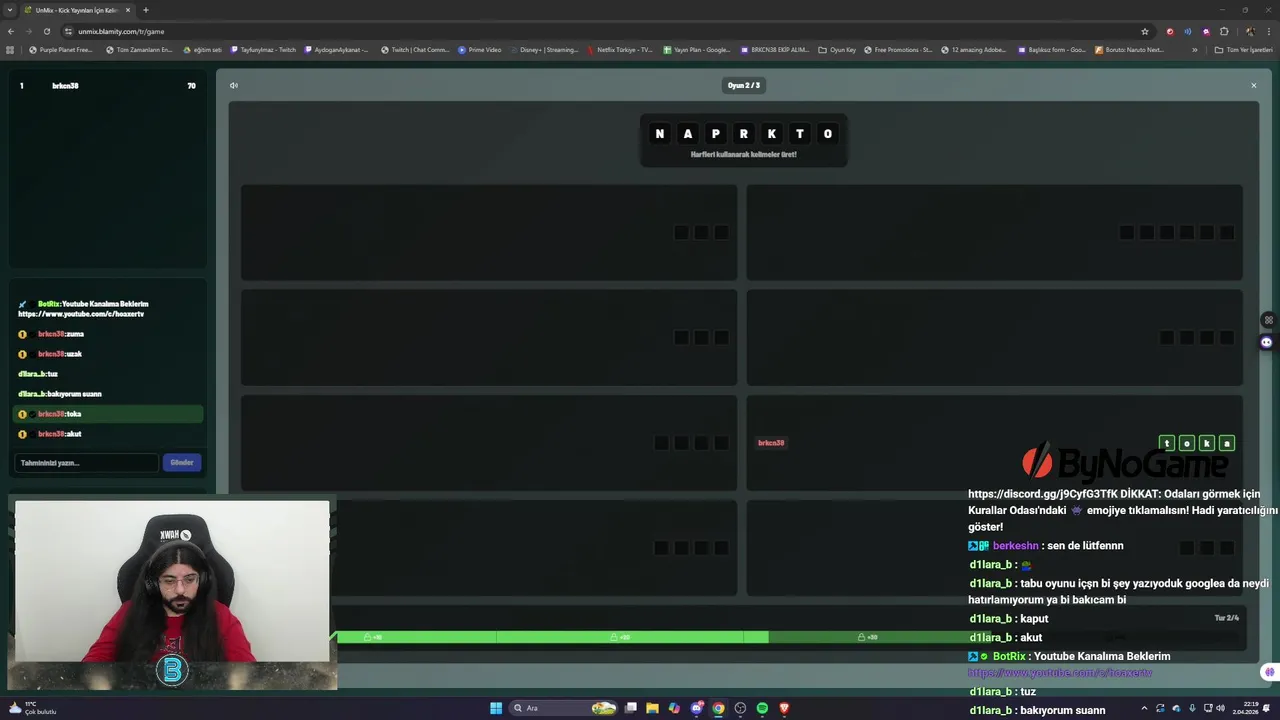Open File Explorer from the taskbar
Image resolution: width=1280 pixels, height=720 pixels.
click(x=652, y=708)
